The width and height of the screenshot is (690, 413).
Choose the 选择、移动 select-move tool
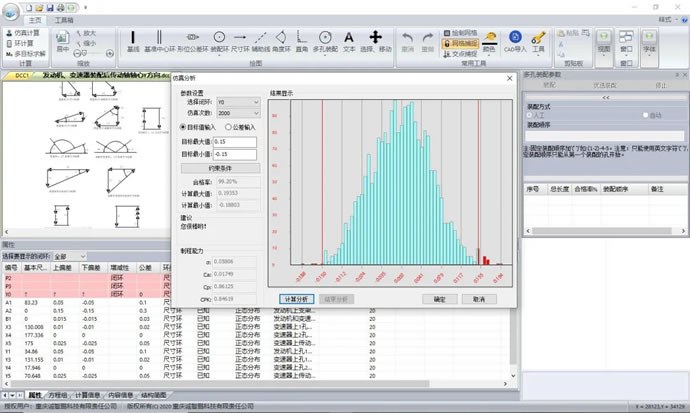point(376,41)
